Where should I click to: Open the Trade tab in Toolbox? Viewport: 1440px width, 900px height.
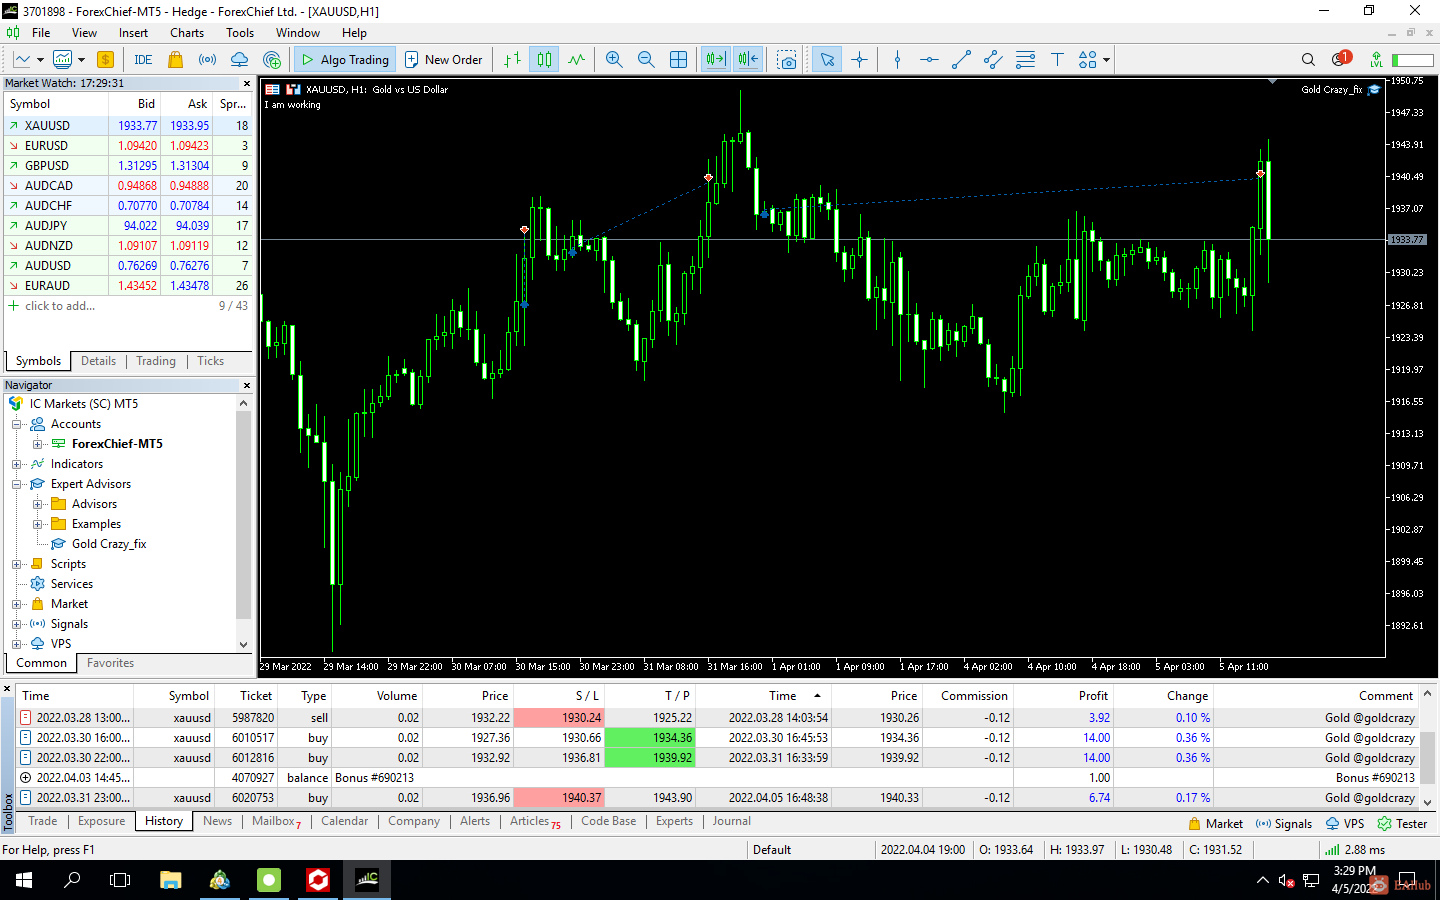coord(43,821)
